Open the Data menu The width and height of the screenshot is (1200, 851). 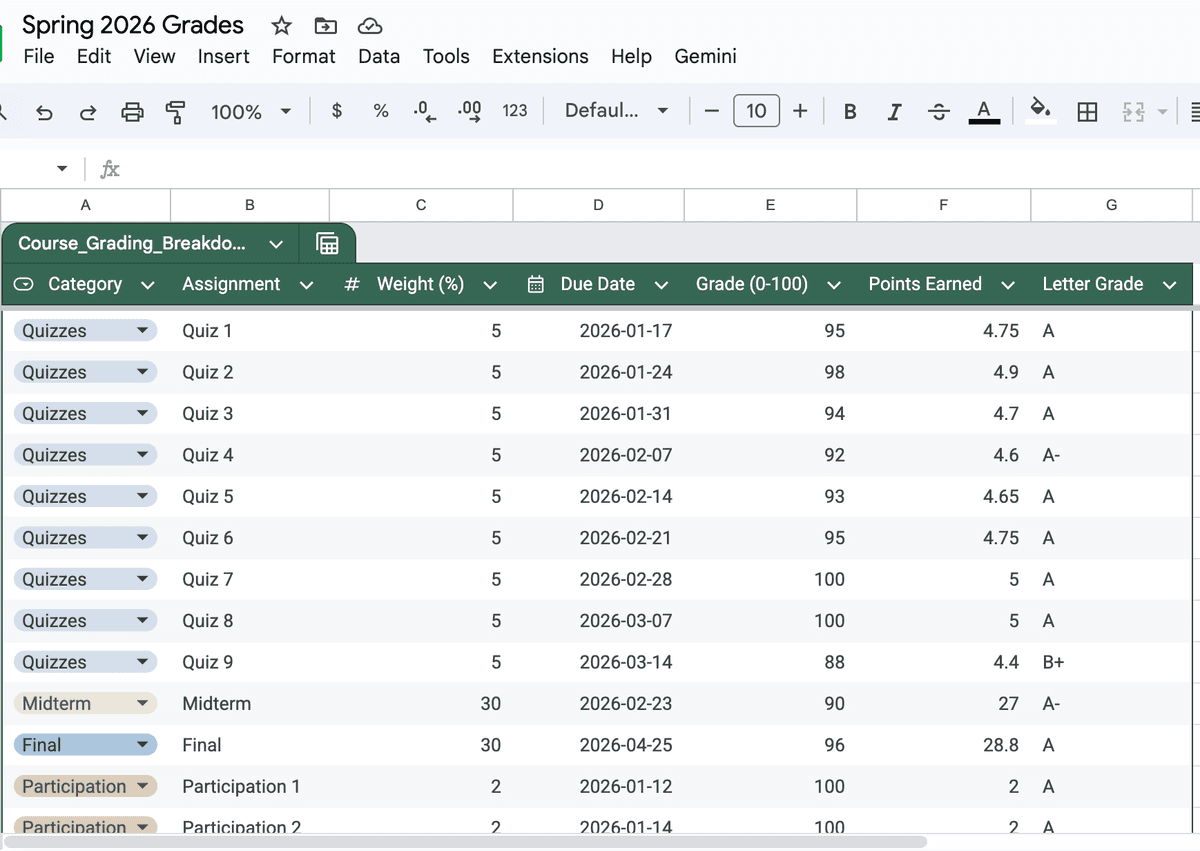coord(379,56)
